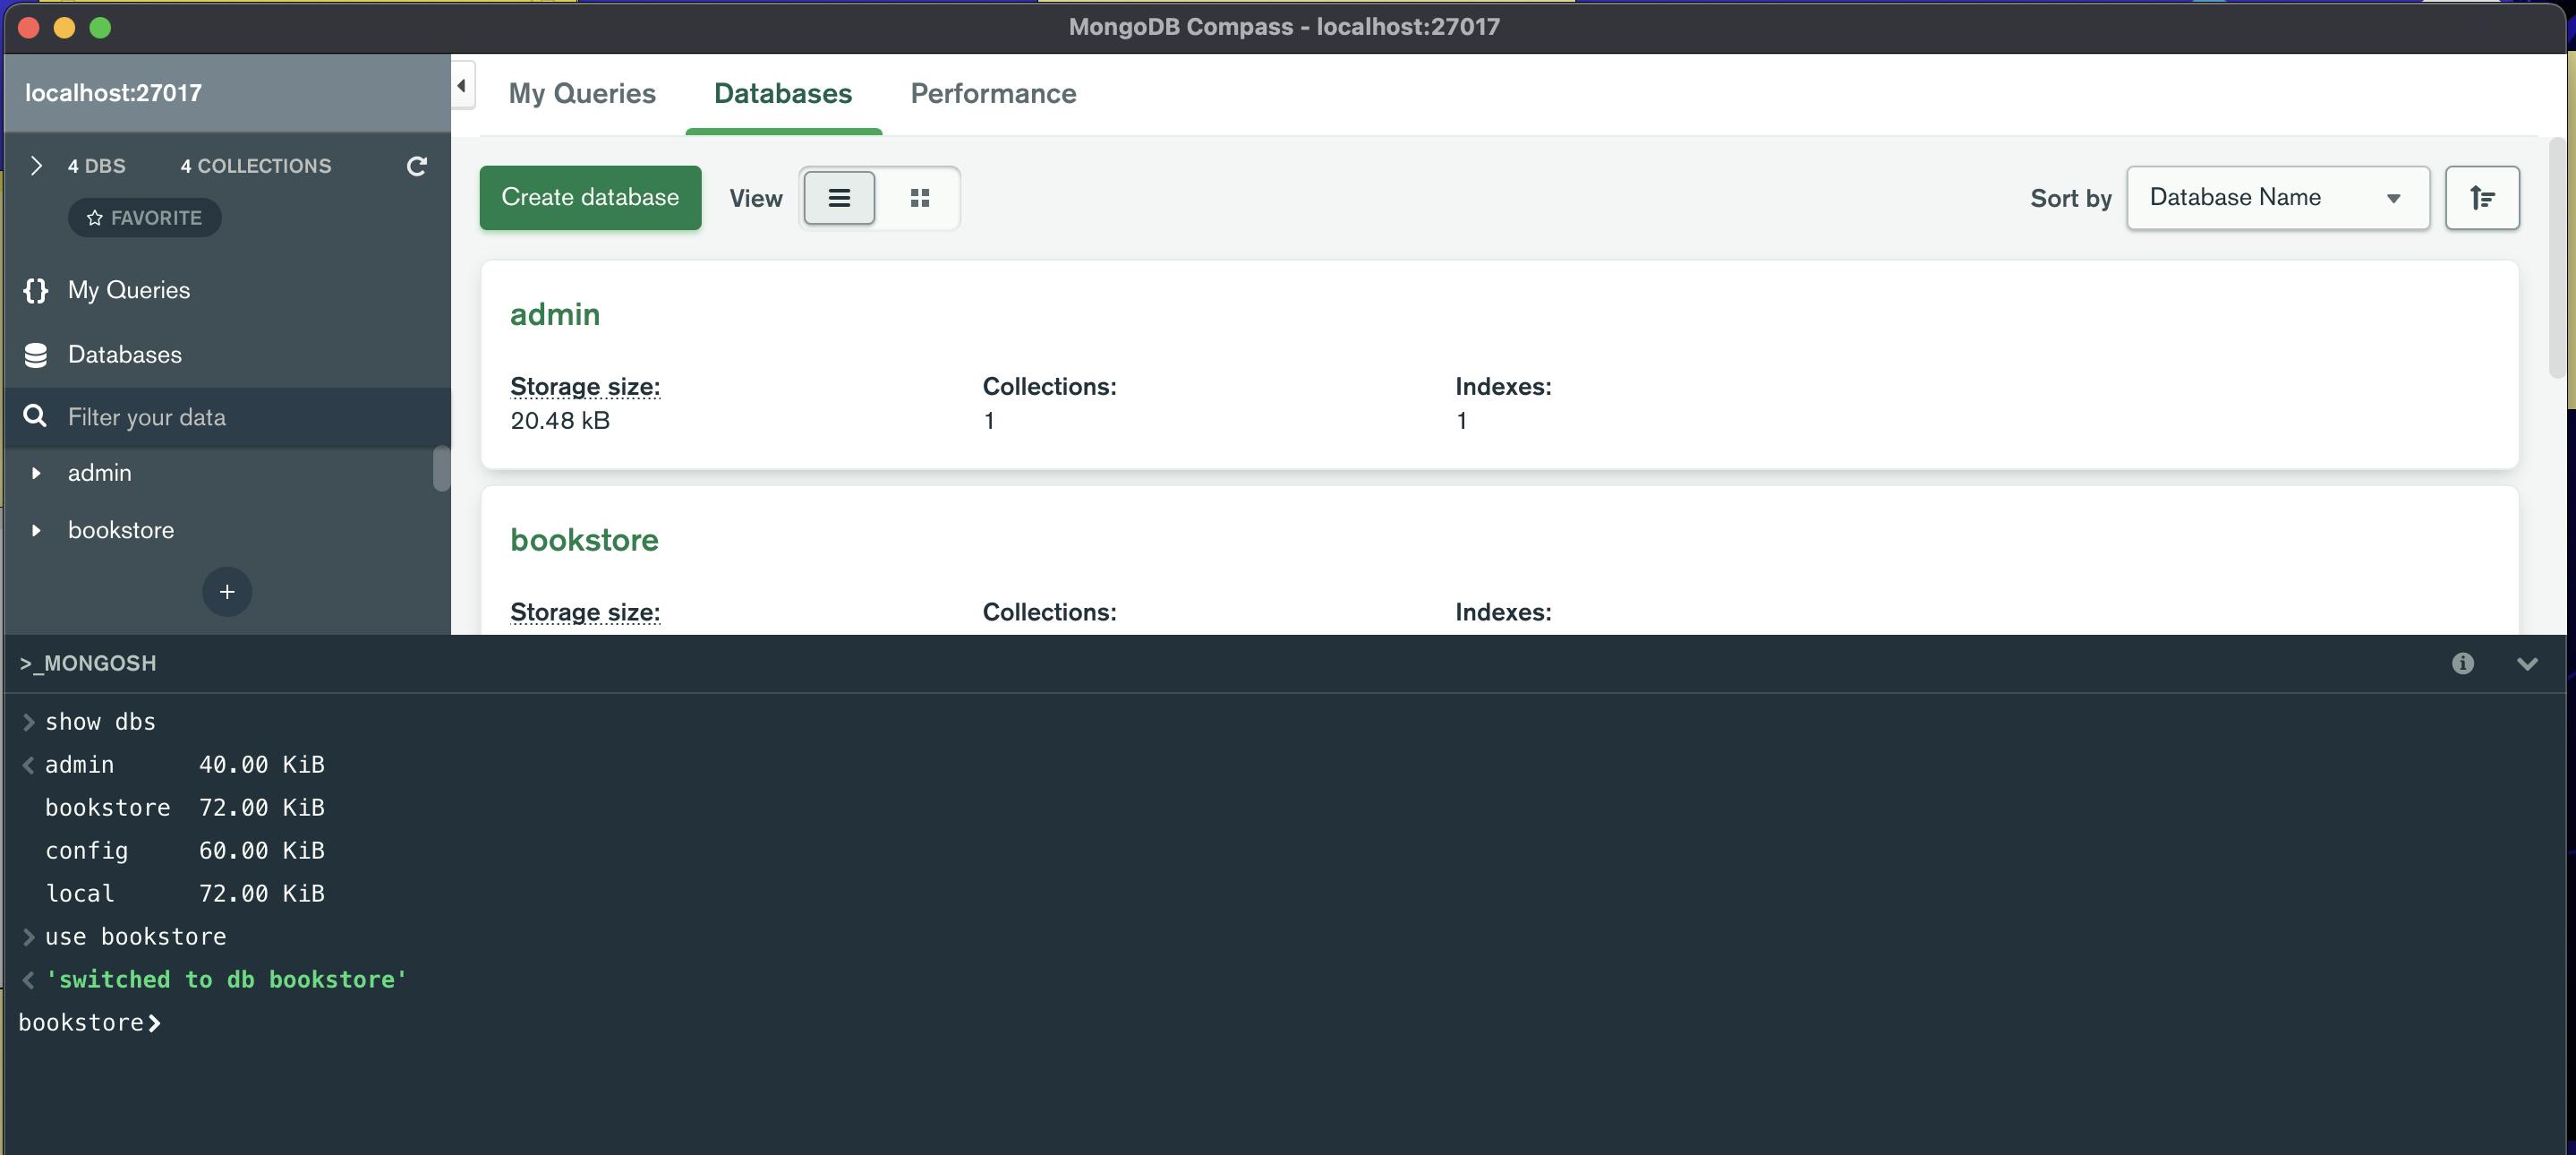The width and height of the screenshot is (2576, 1155).
Task: Click the admin card's Collections label
Action: coord(1049,387)
